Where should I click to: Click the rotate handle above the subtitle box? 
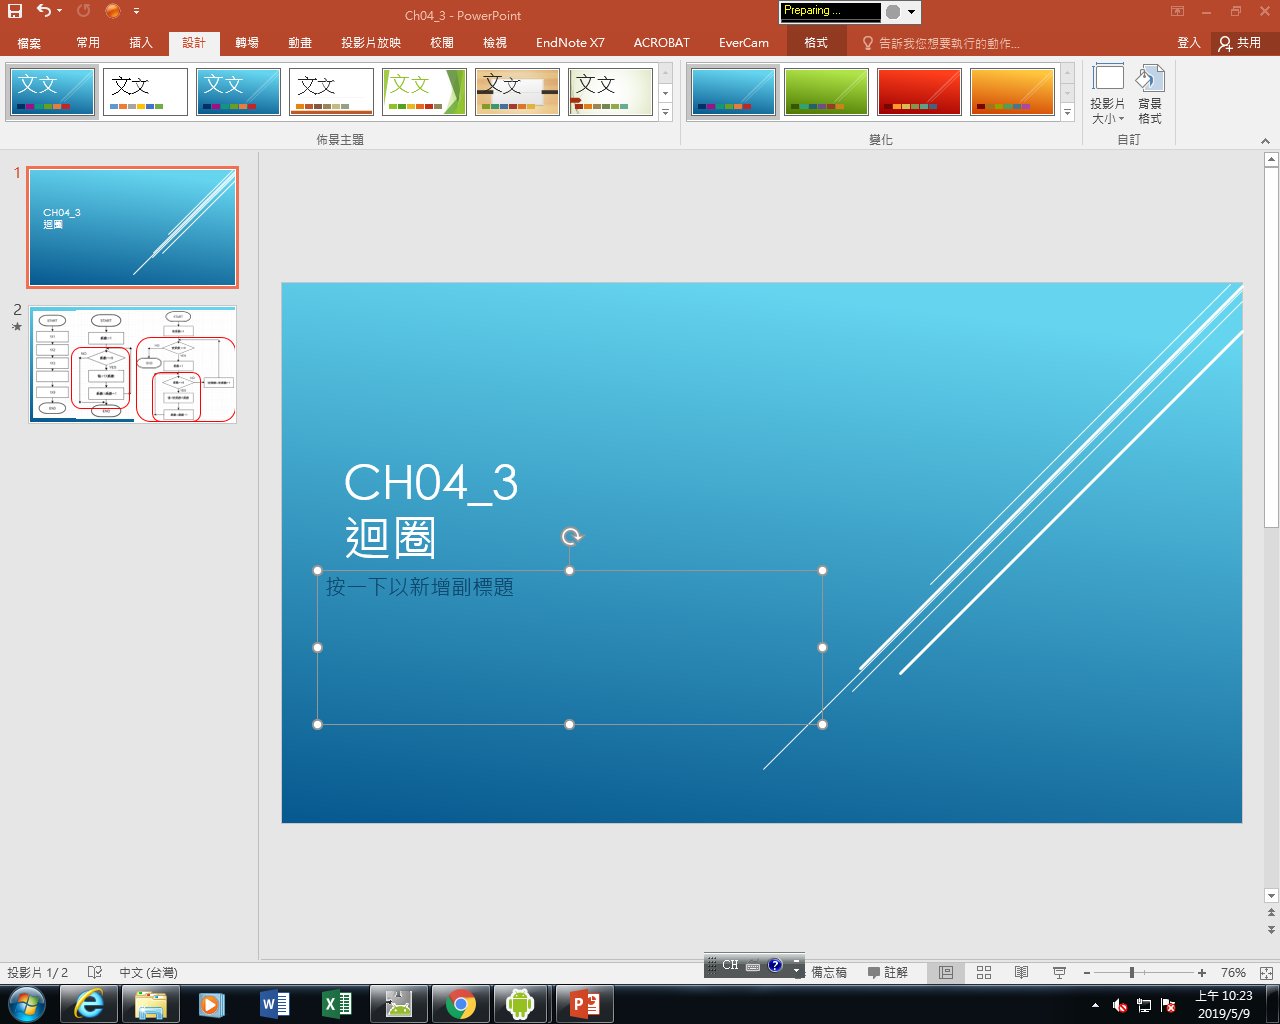[572, 536]
